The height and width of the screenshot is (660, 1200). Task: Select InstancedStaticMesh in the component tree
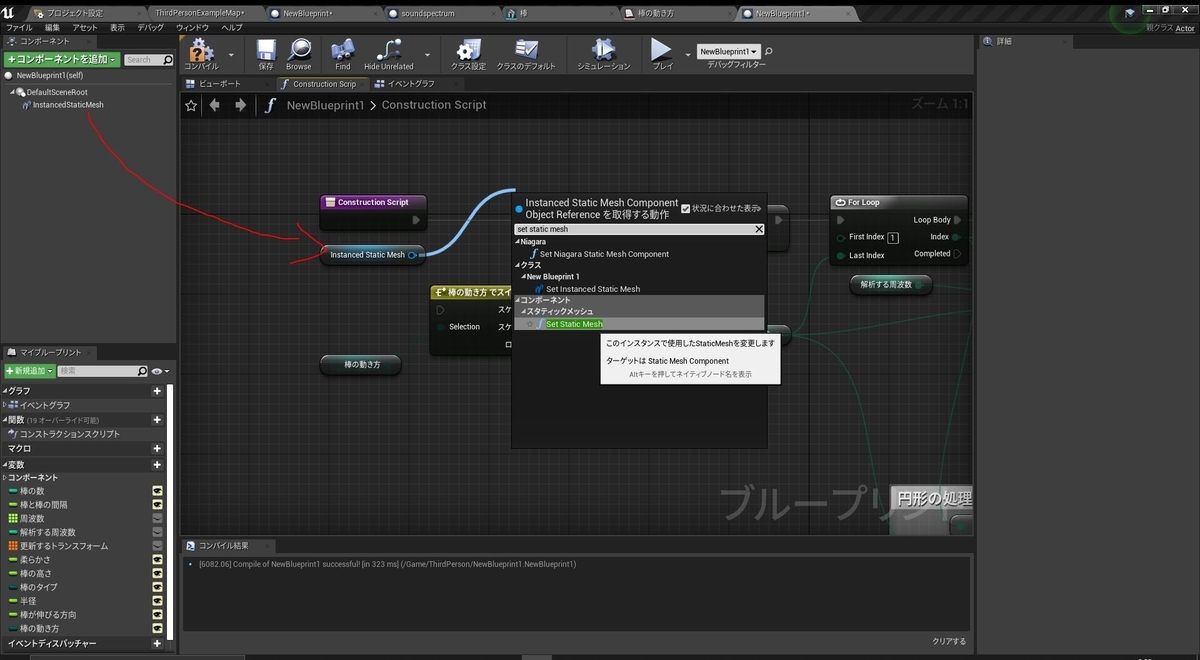(x=67, y=104)
